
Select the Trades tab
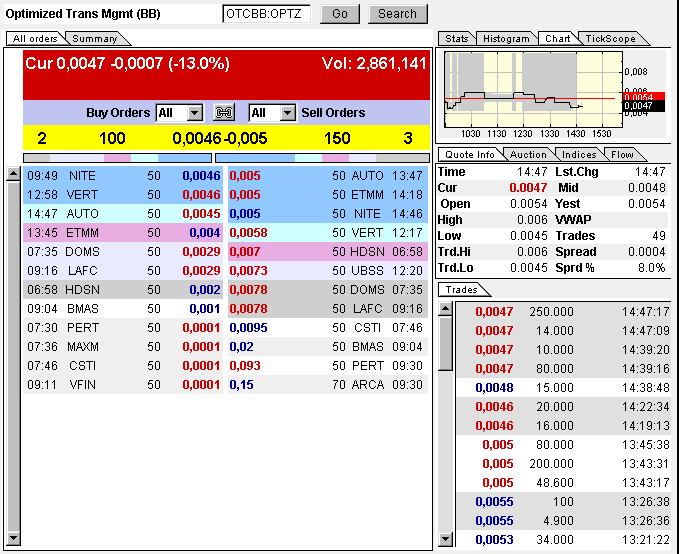461,290
